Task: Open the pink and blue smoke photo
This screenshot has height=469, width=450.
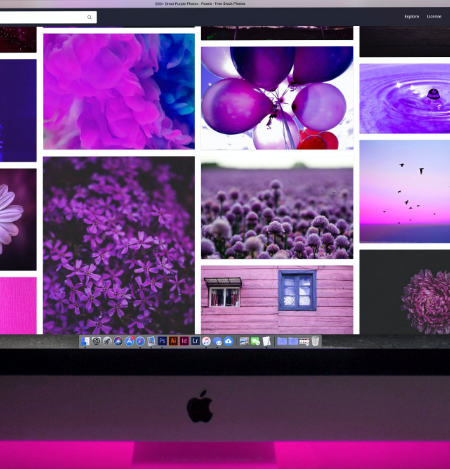Action: pos(119,91)
